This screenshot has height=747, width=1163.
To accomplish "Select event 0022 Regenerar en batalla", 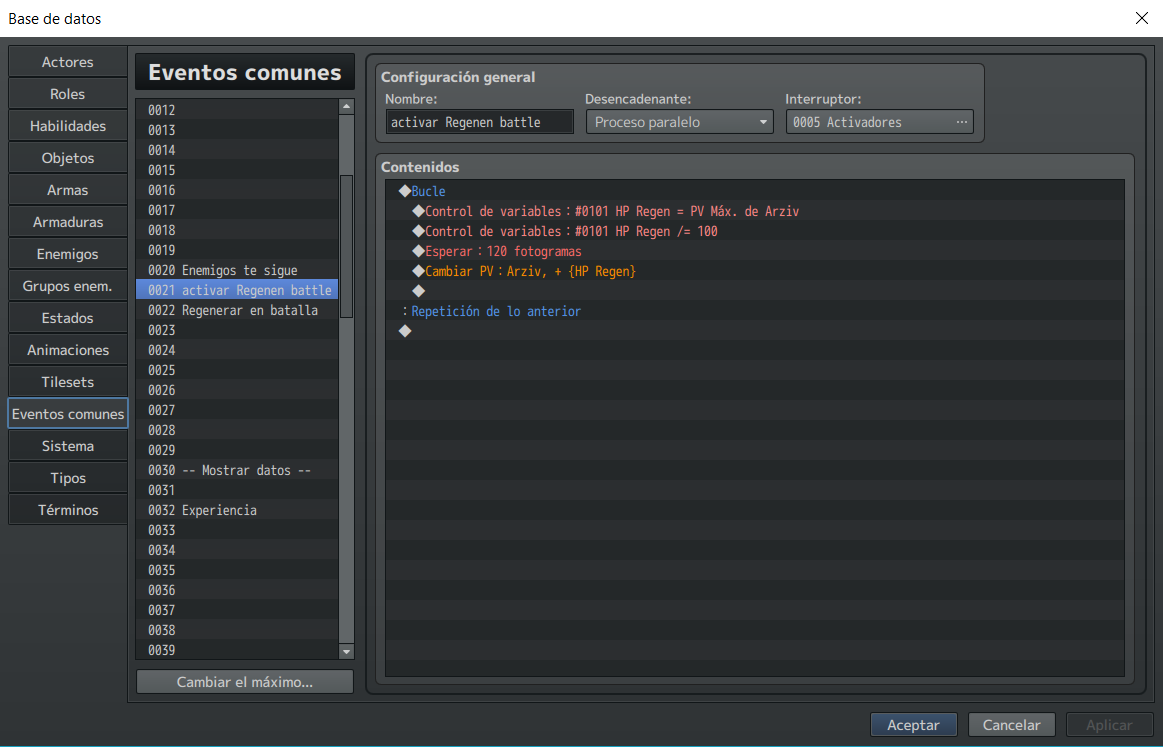I will [x=237, y=310].
